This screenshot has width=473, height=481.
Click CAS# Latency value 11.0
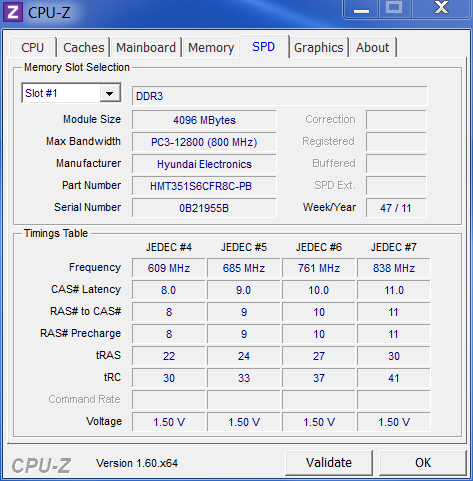394,290
